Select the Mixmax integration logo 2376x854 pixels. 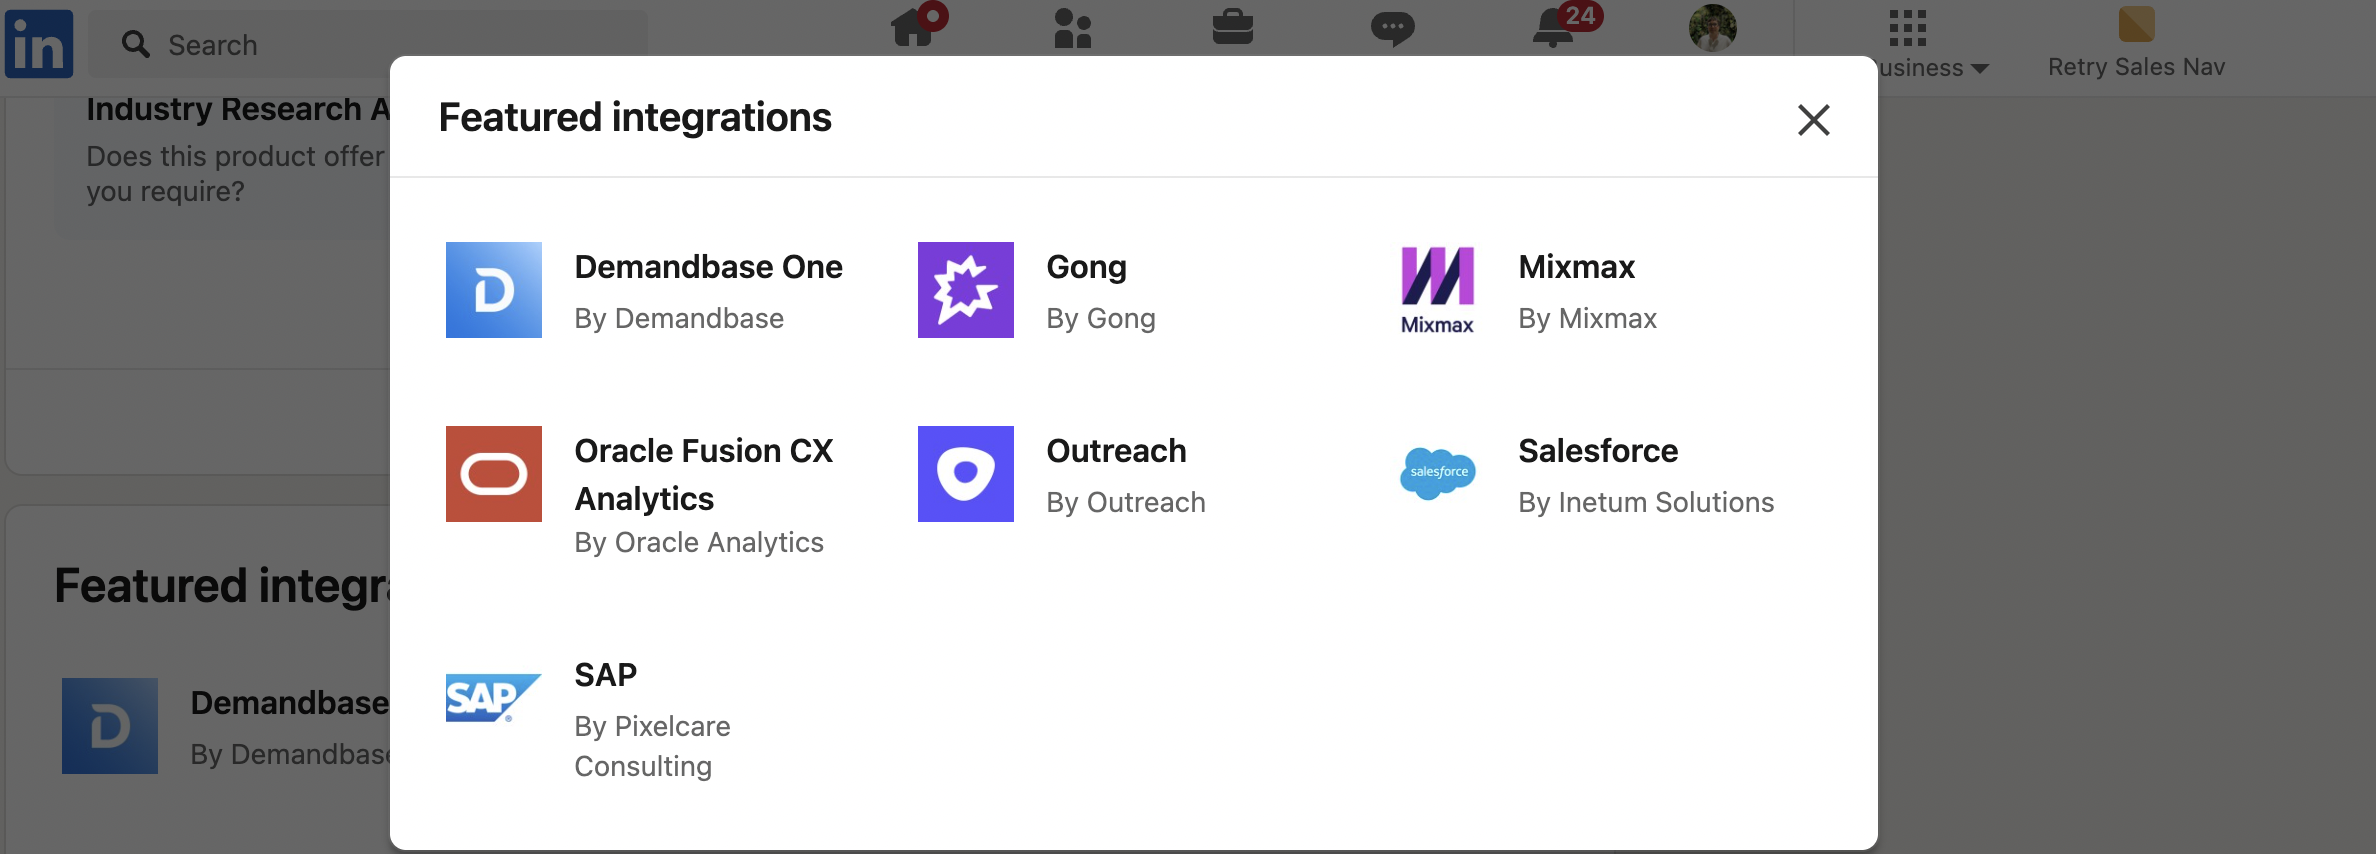pyautogui.click(x=1437, y=290)
